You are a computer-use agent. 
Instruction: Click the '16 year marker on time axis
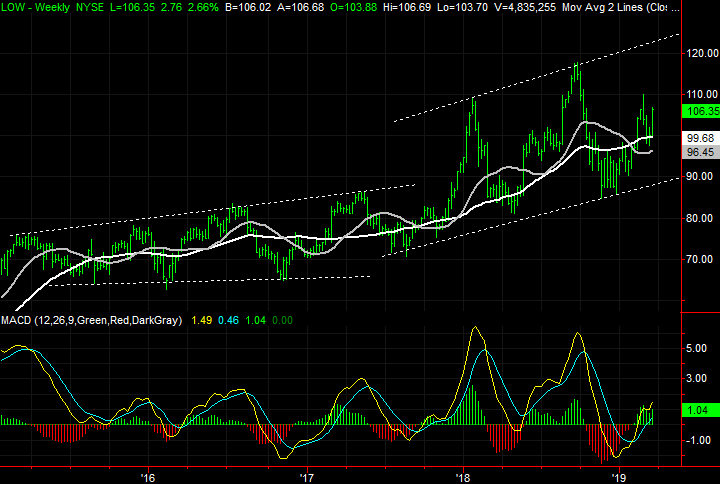(x=149, y=476)
